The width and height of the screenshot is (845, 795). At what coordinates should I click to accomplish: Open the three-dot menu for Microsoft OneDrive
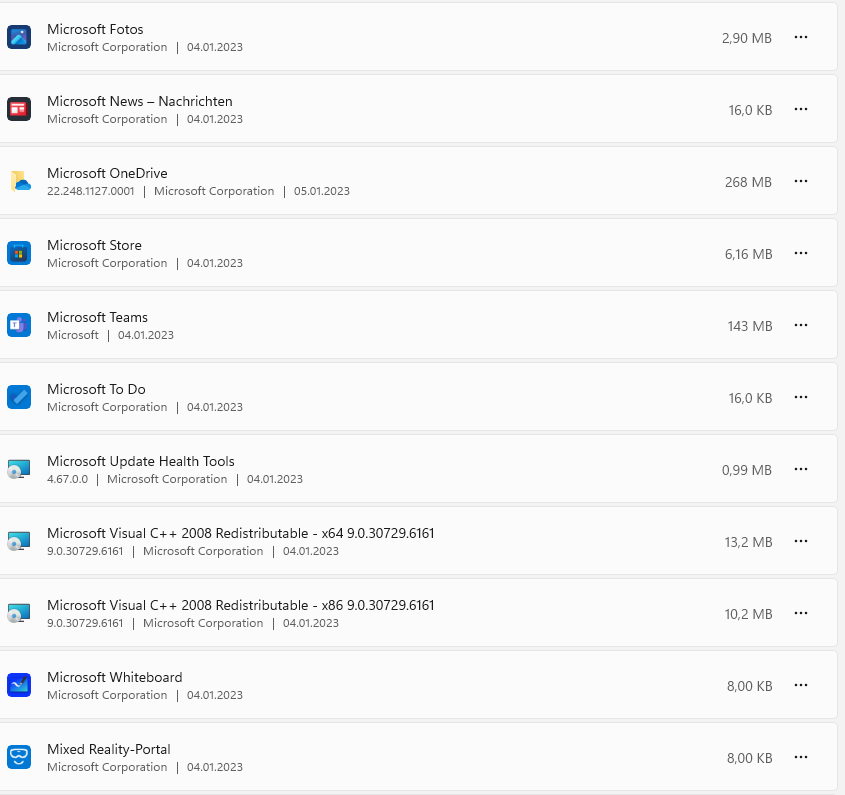click(800, 181)
